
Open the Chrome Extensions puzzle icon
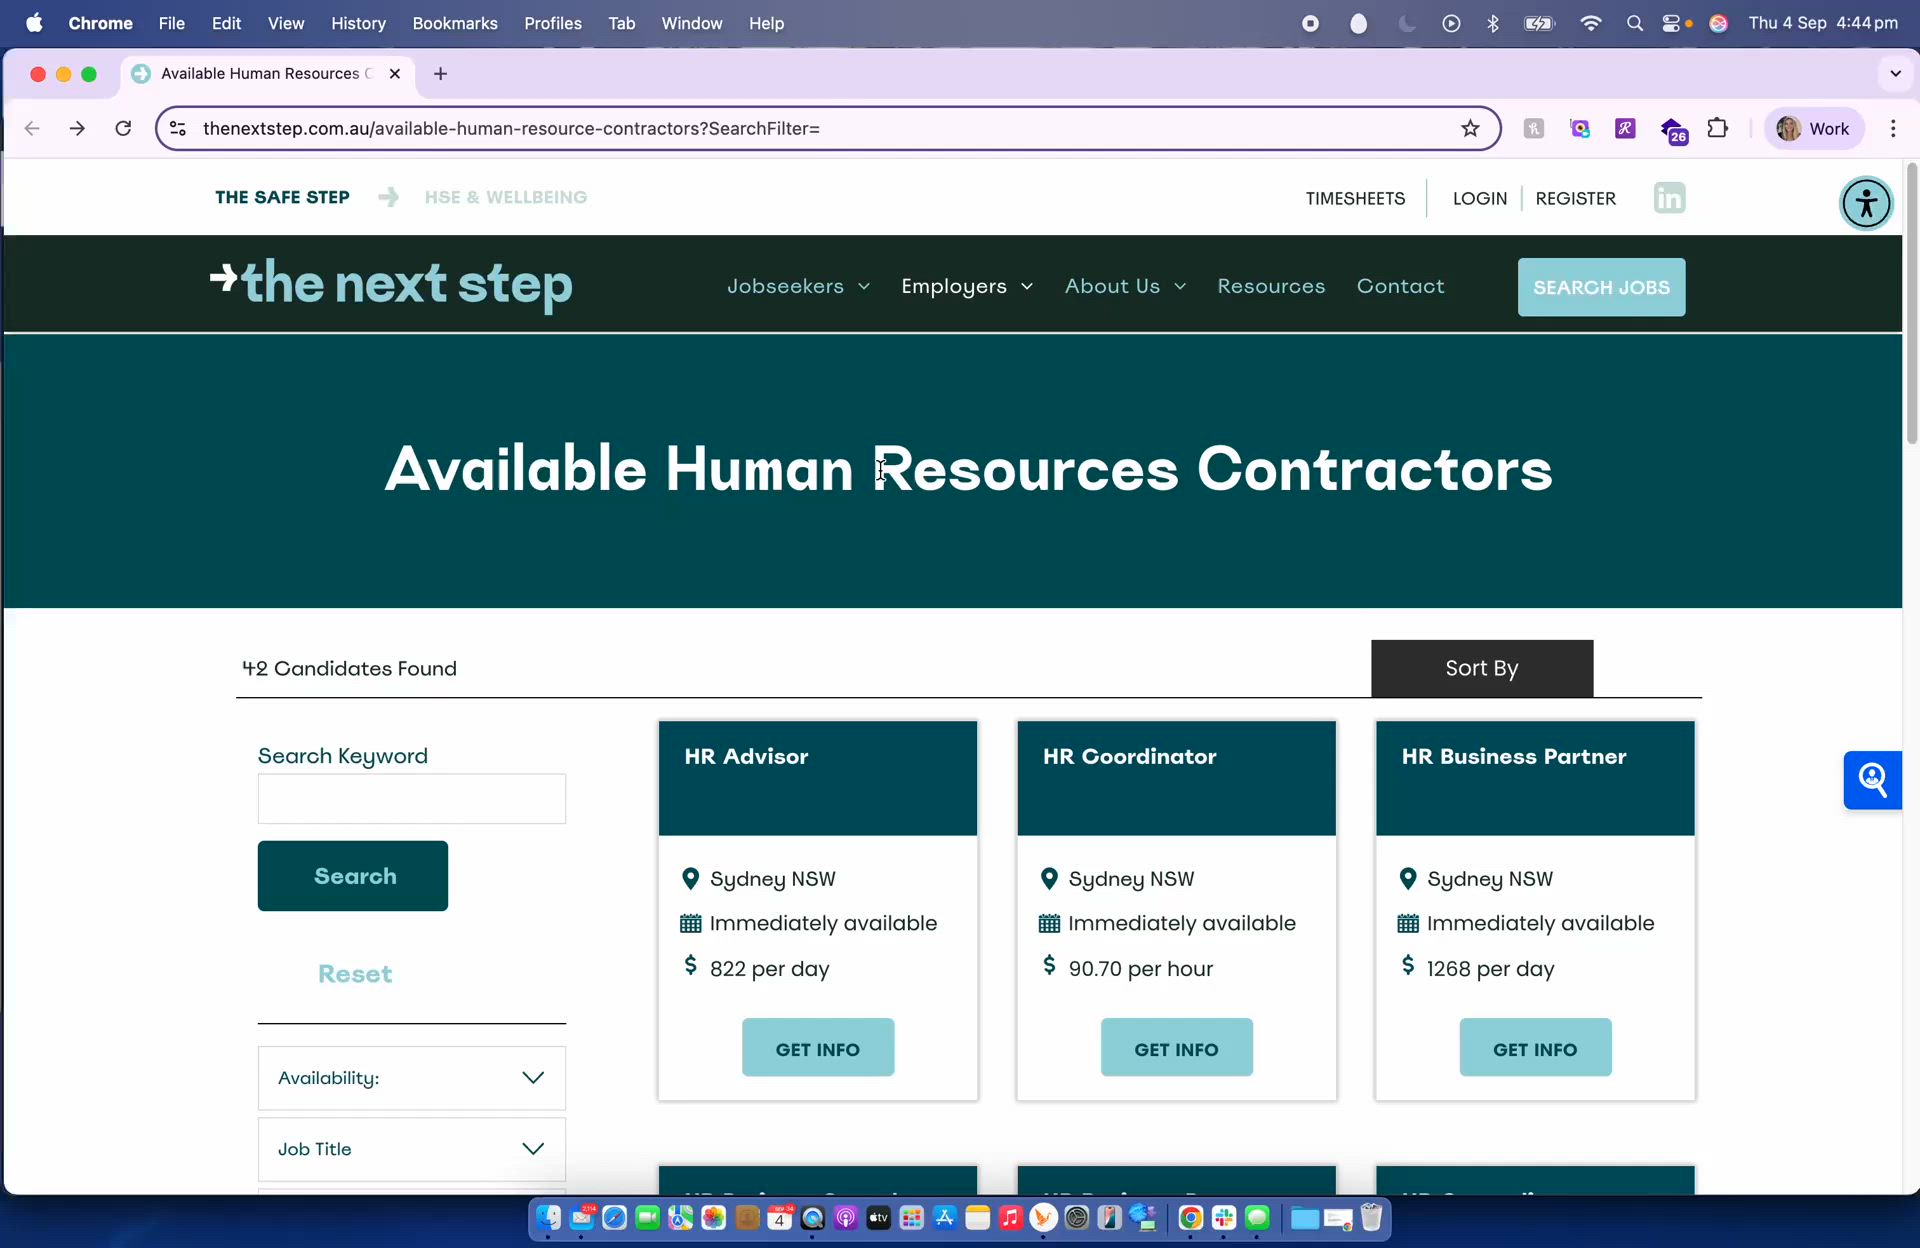(1717, 128)
